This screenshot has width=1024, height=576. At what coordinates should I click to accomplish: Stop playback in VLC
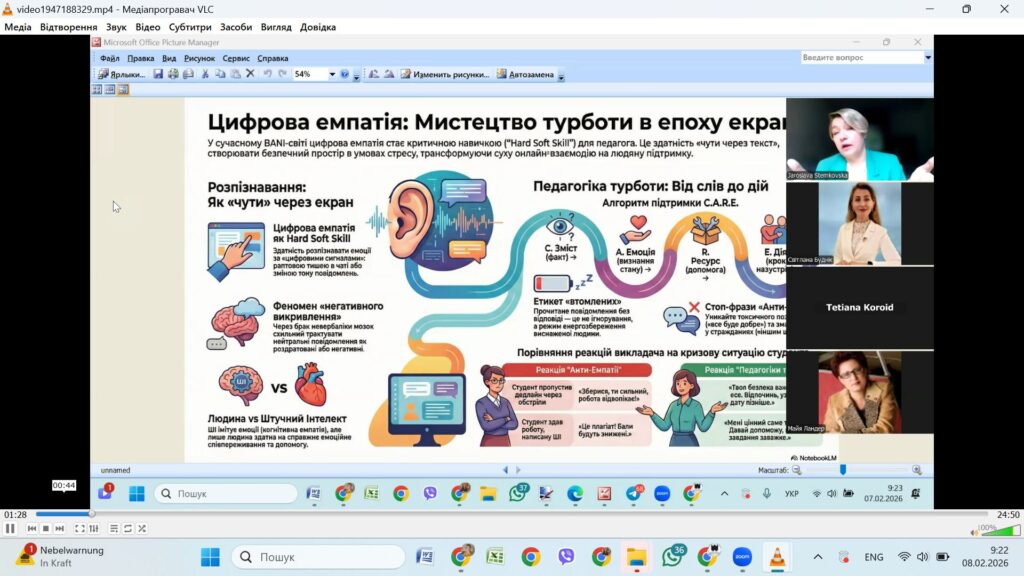point(46,528)
